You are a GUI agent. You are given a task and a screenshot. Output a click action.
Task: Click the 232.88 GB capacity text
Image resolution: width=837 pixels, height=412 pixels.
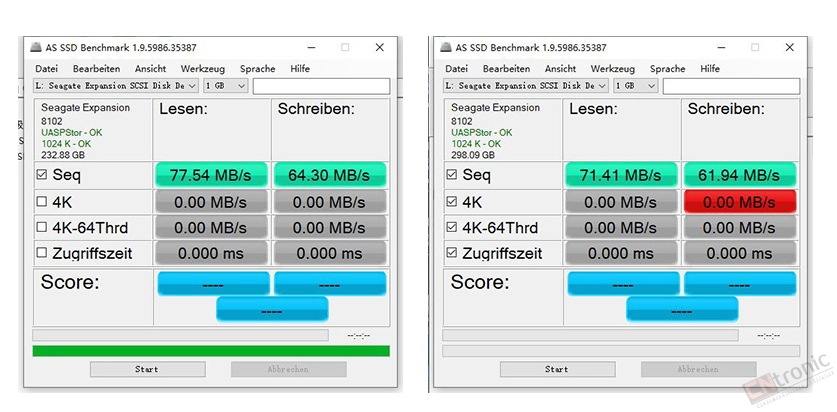point(63,155)
